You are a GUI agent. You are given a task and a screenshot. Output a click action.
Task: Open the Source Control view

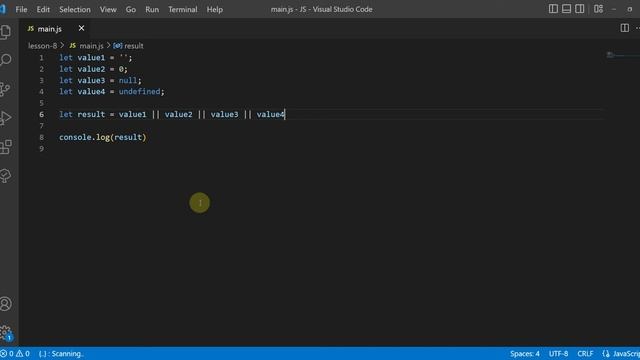(6, 89)
